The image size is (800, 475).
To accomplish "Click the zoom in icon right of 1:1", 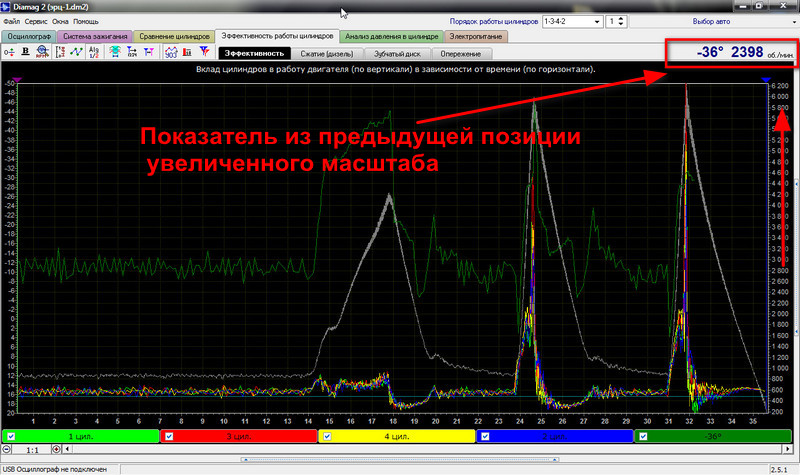I will (x=56, y=449).
